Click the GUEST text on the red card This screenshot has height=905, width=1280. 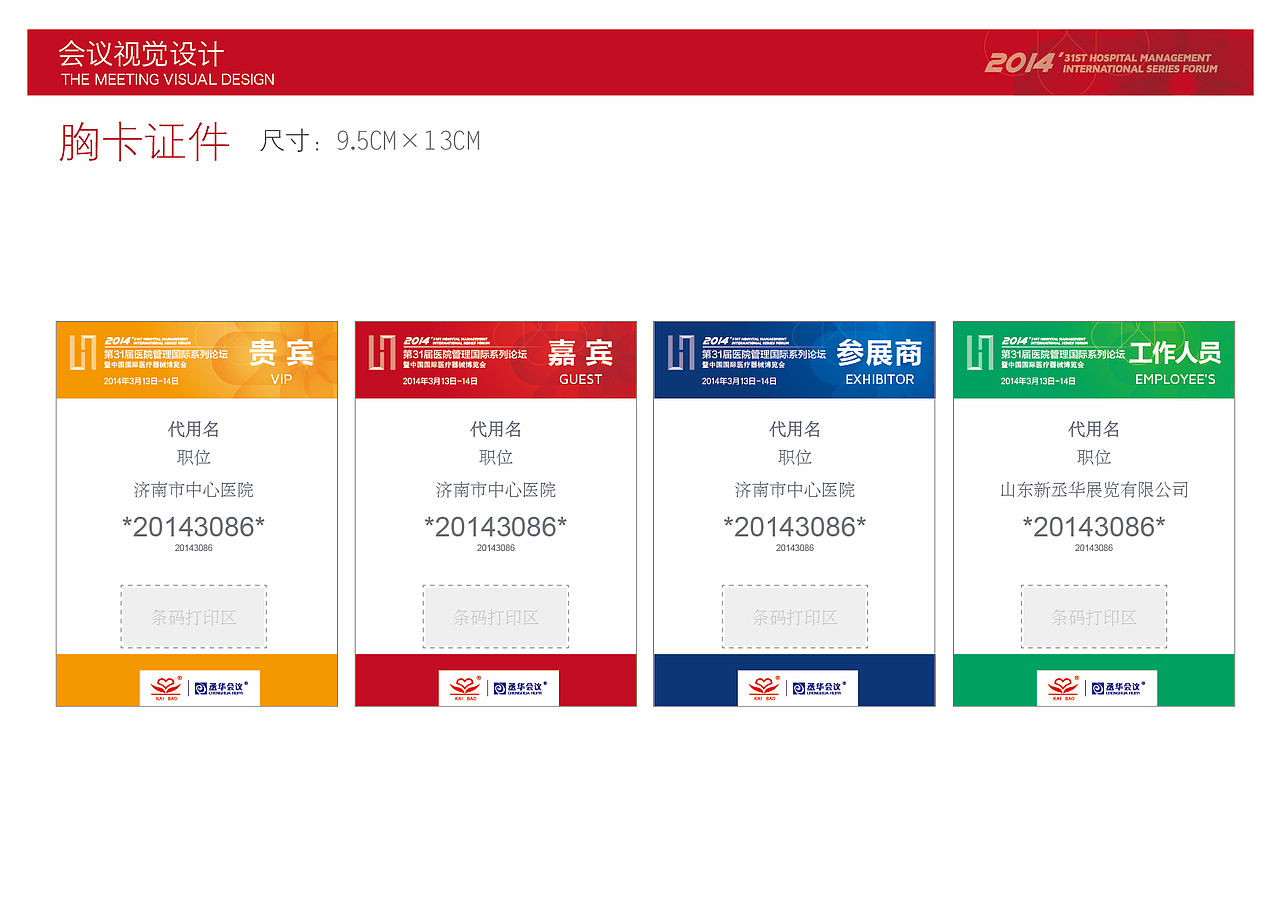(x=581, y=379)
